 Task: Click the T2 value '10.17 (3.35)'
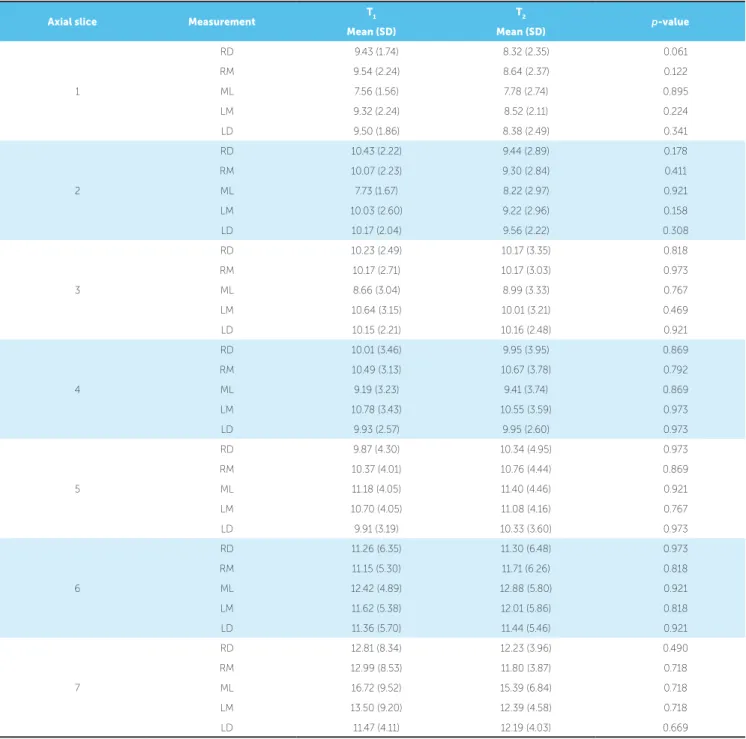coord(526,251)
